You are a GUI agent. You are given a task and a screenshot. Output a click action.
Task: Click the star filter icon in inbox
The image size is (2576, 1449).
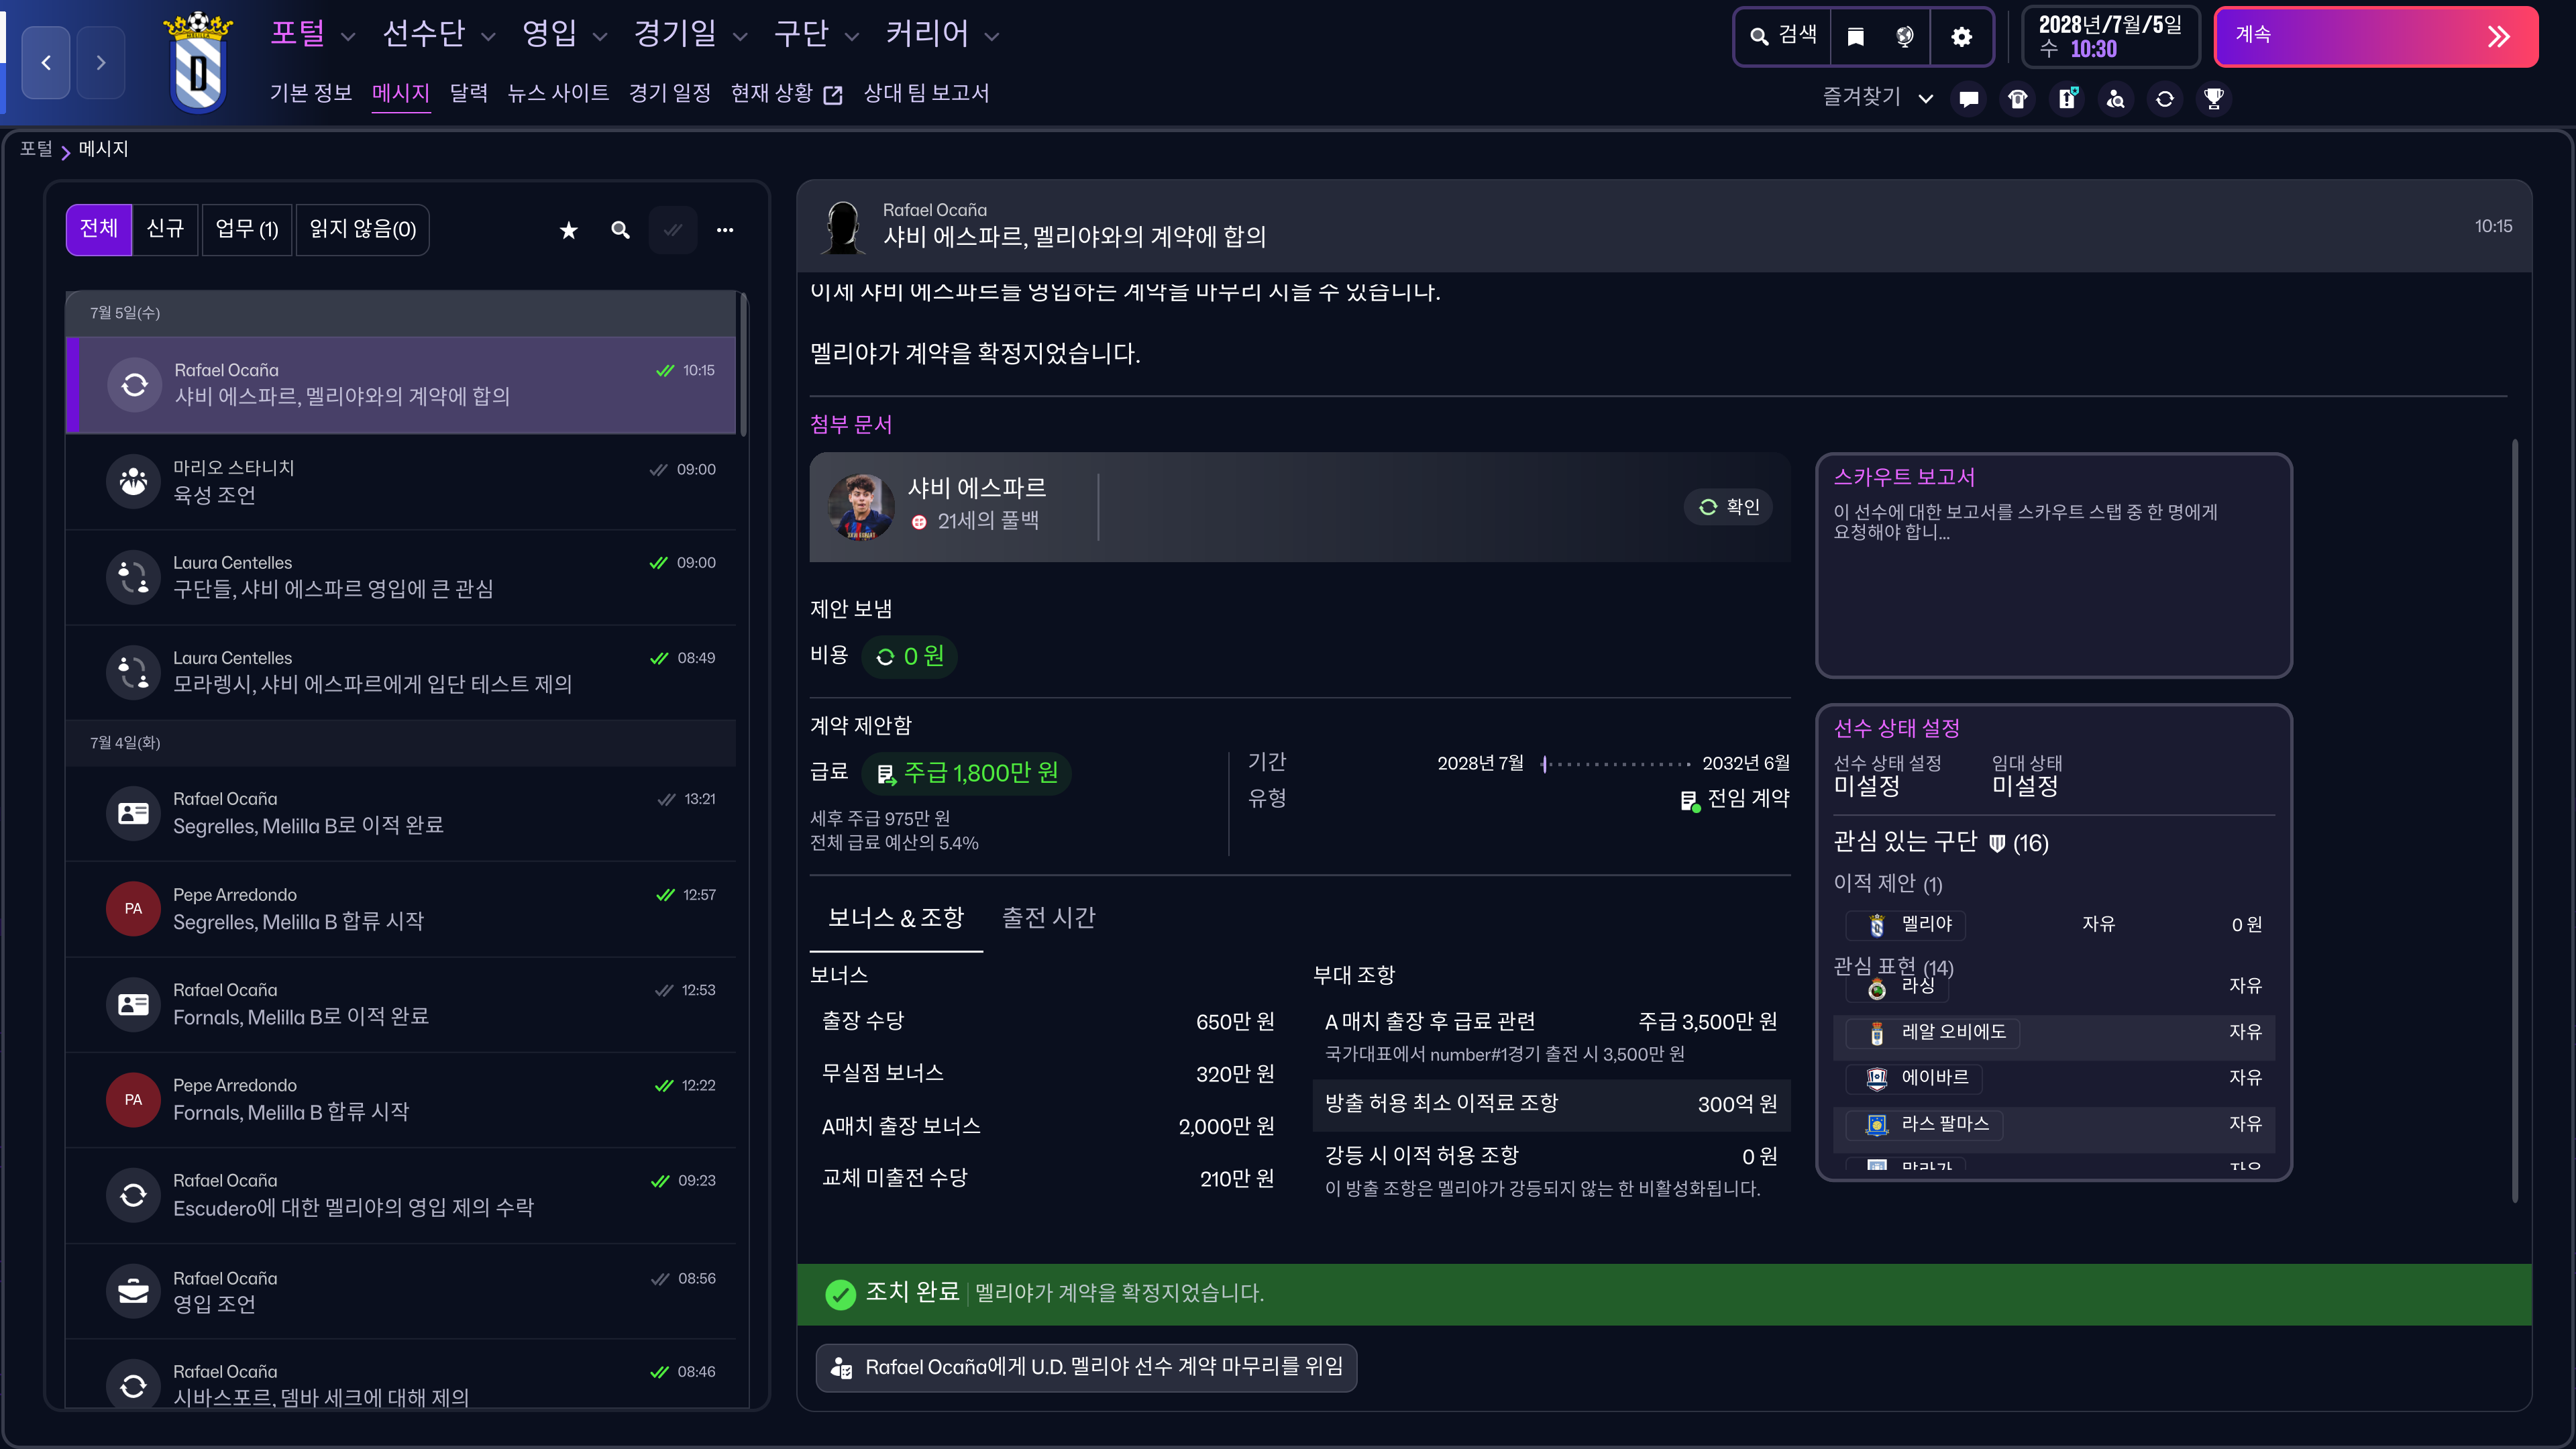click(x=568, y=230)
